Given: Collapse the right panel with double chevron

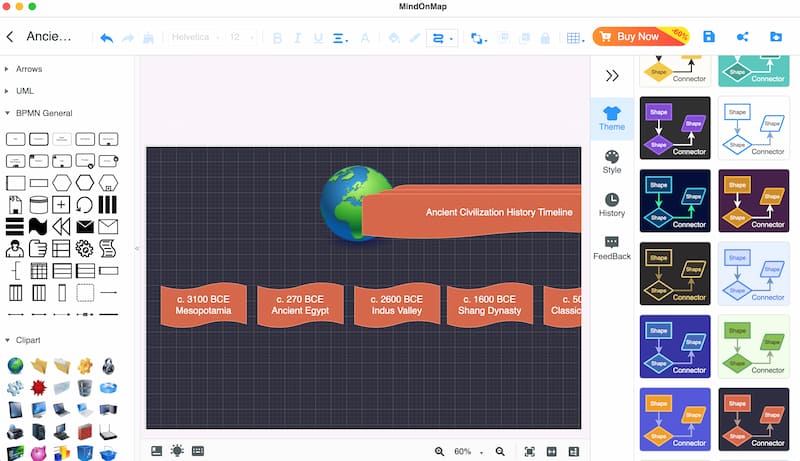Looking at the screenshot, I should [612, 76].
